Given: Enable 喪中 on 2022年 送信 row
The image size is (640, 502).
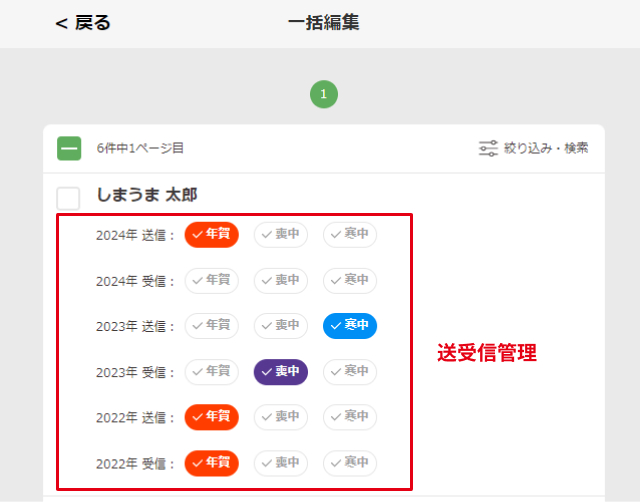Looking at the screenshot, I should tap(281, 417).
